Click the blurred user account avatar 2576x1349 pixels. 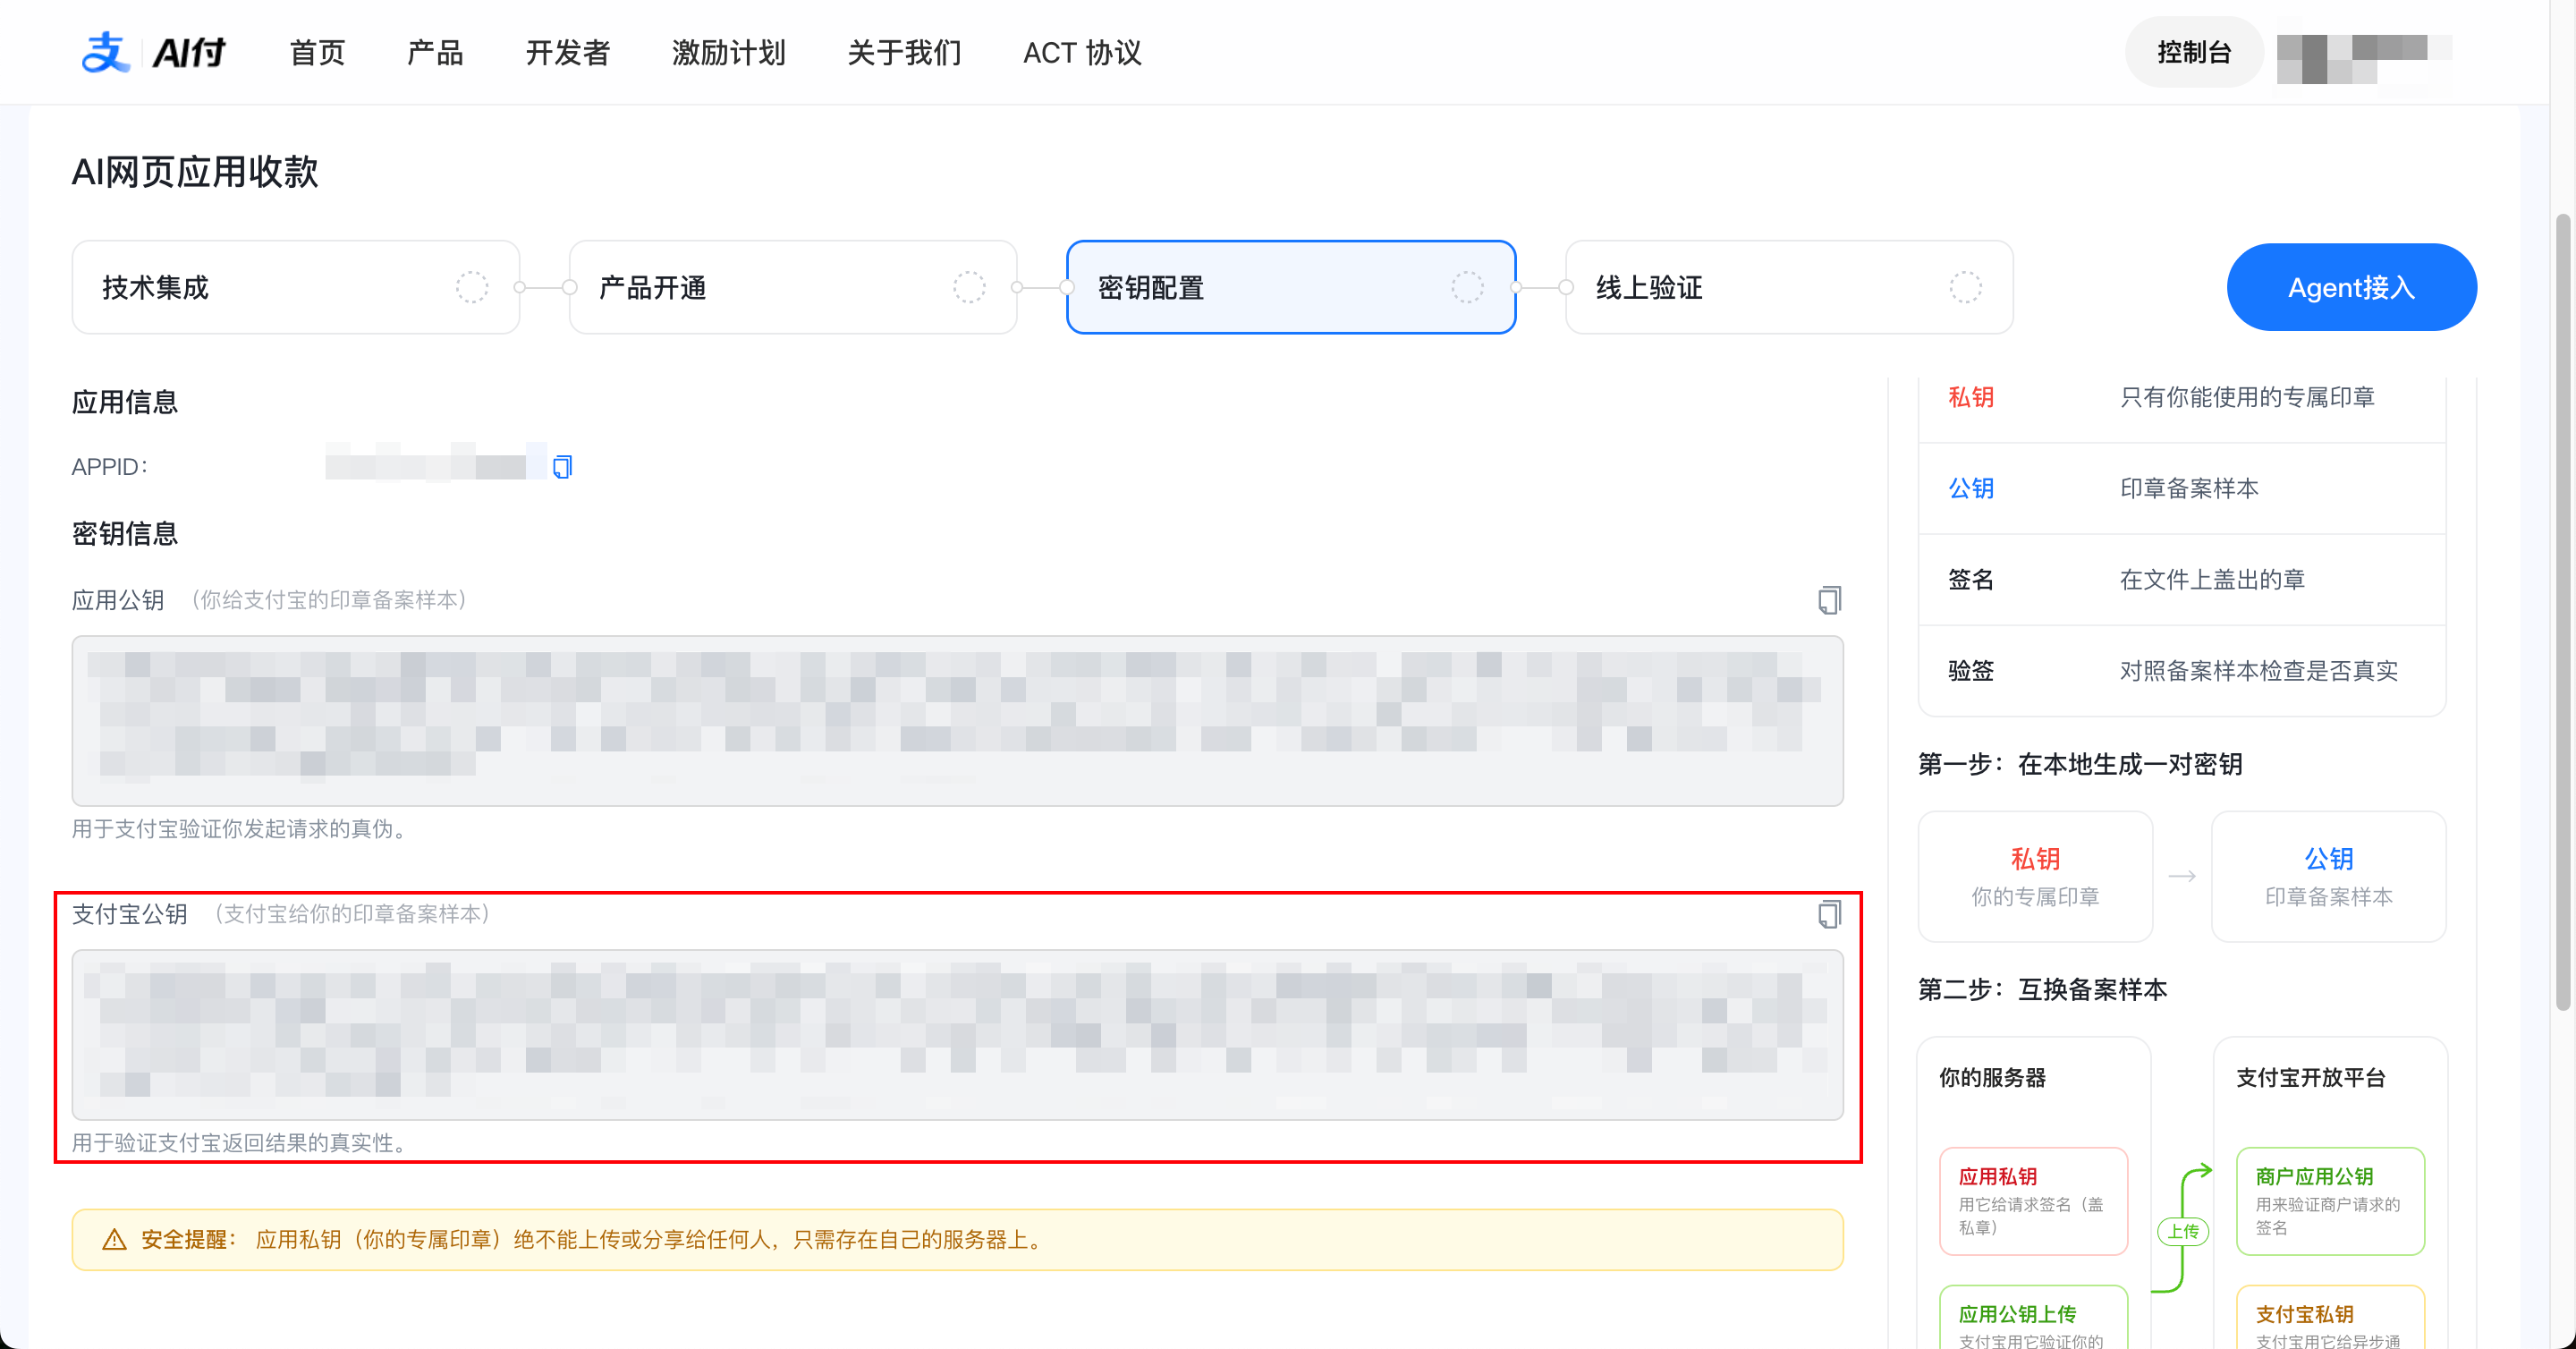pos(2364,59)
